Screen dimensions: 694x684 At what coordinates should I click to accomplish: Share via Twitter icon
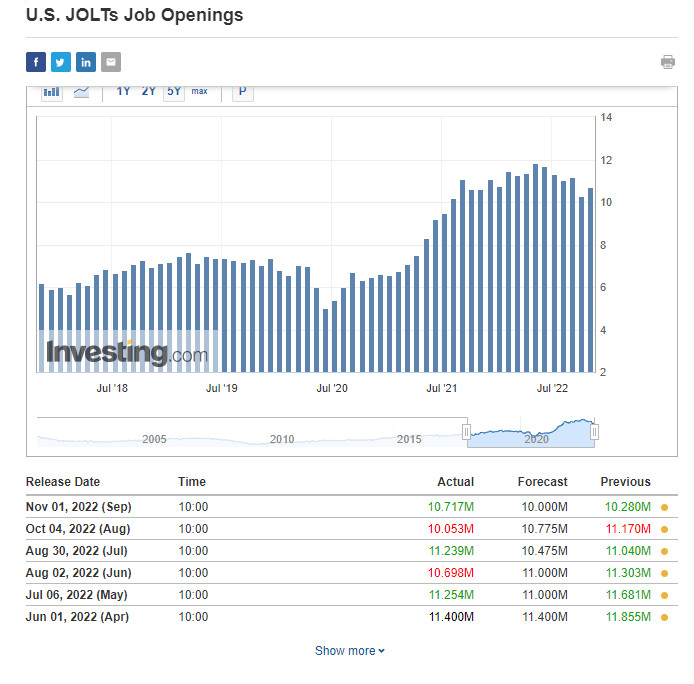[61, 62]
